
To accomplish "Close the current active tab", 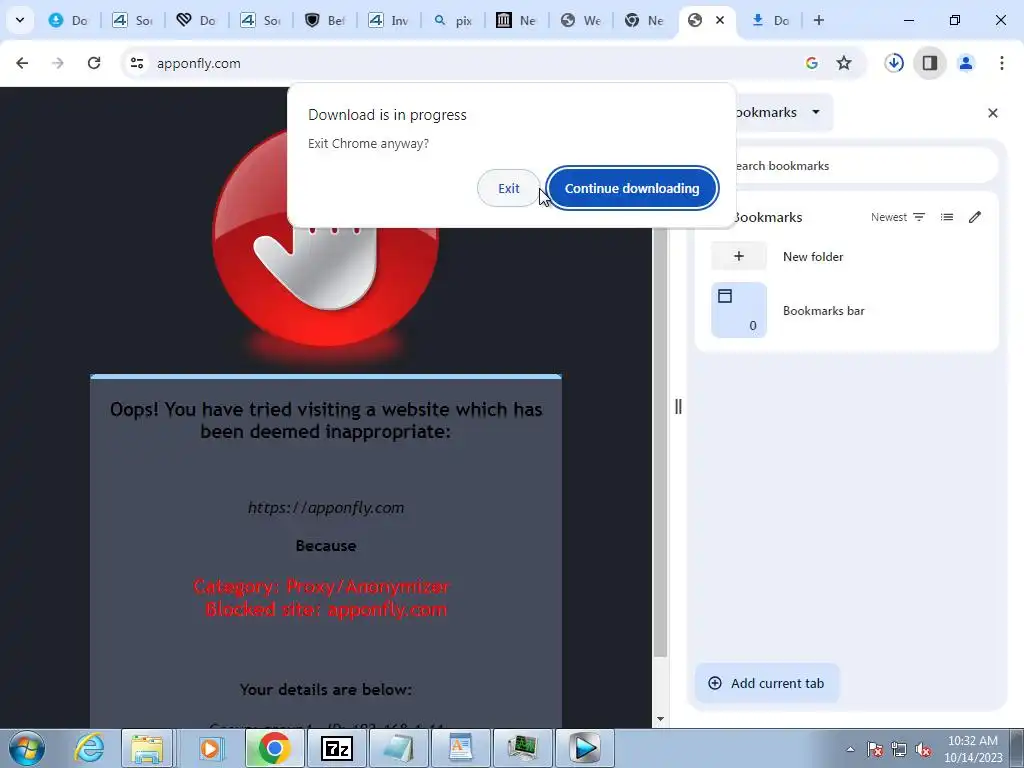I will [720, 20].
